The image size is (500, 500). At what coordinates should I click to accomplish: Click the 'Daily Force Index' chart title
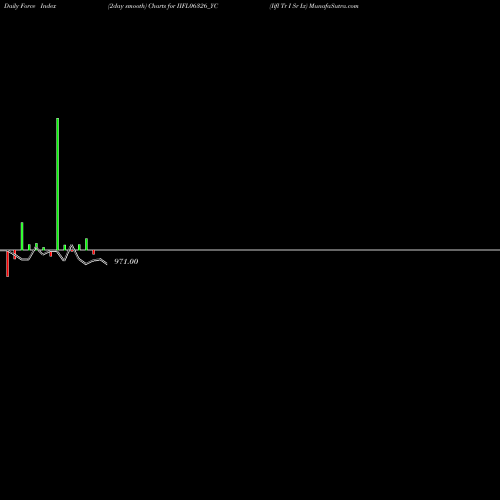[30, 6]
